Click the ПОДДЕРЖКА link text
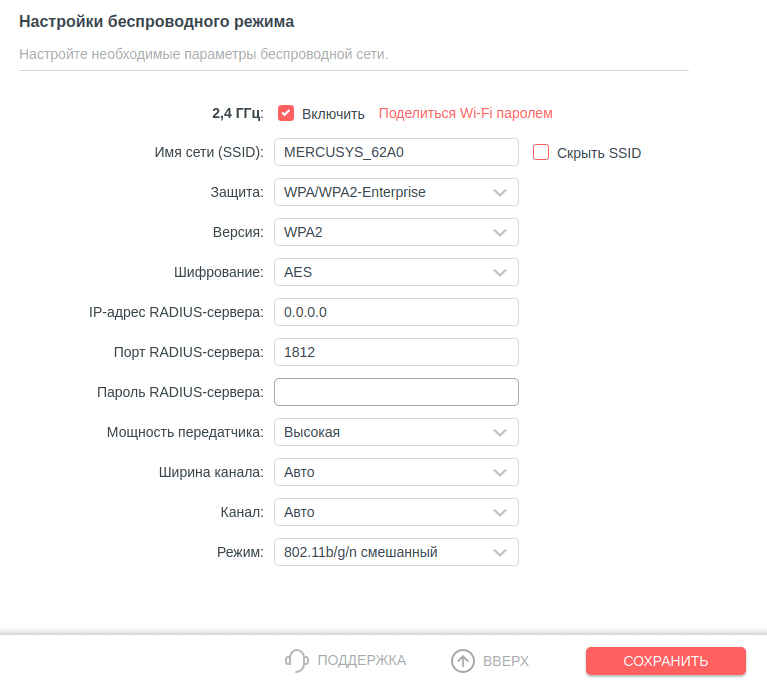Viewport: 767px width, 680px height. (x=361, y=660)
